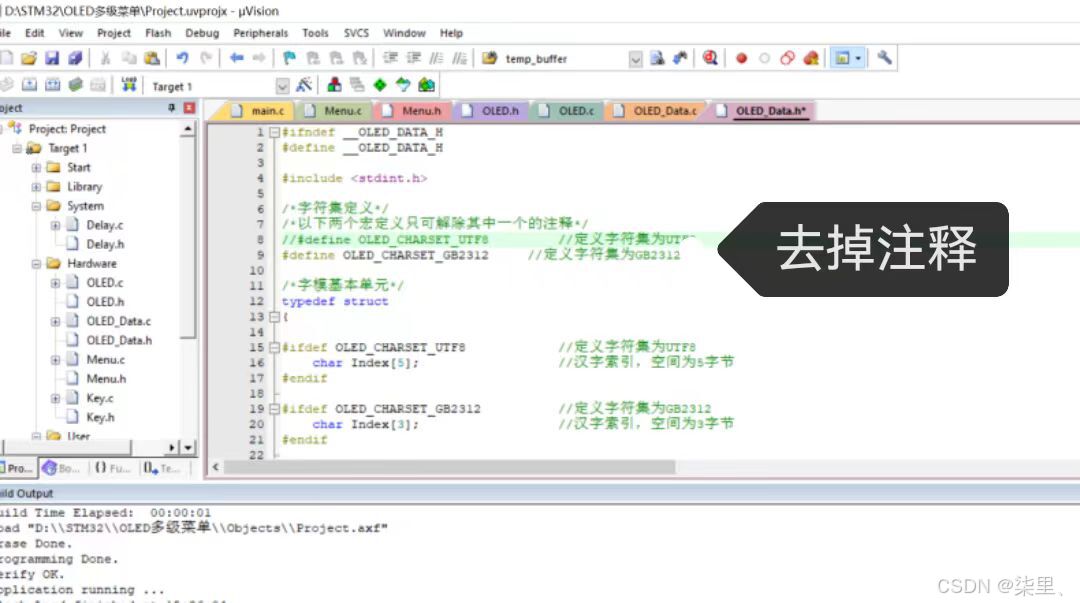Select Menu.h in project tree
This screenshot has height=603, width=1080.
coord(106,379)
